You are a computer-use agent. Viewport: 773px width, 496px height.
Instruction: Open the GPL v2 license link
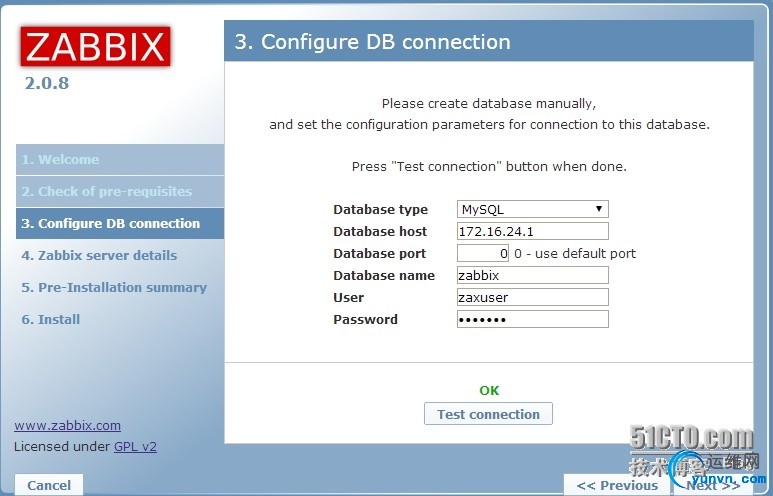click(x=136, y=447)
